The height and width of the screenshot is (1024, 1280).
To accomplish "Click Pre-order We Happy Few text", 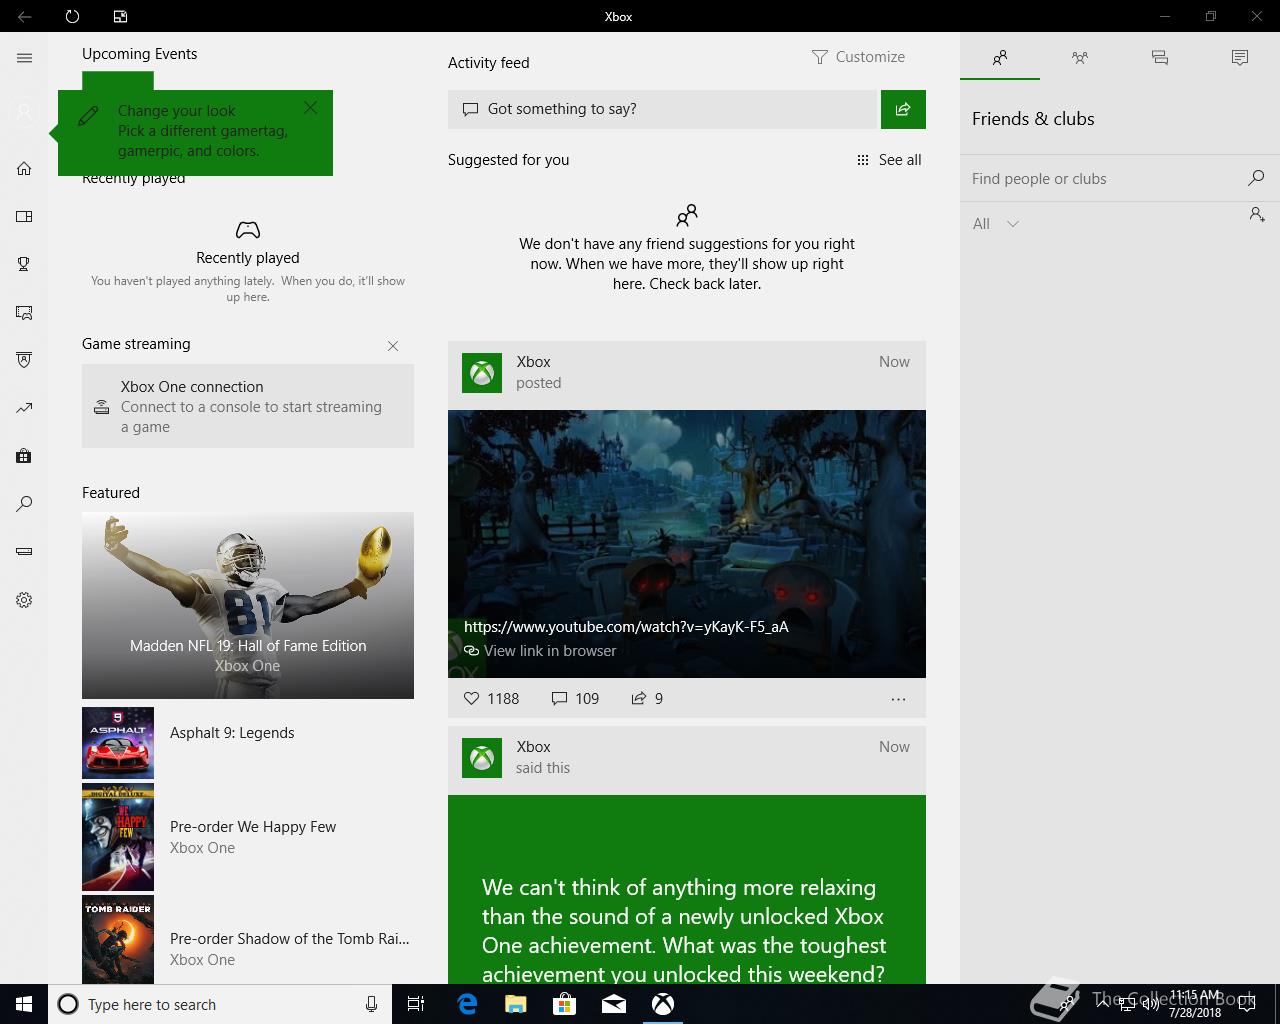I will pyautogui.click(x=253, y=827).
